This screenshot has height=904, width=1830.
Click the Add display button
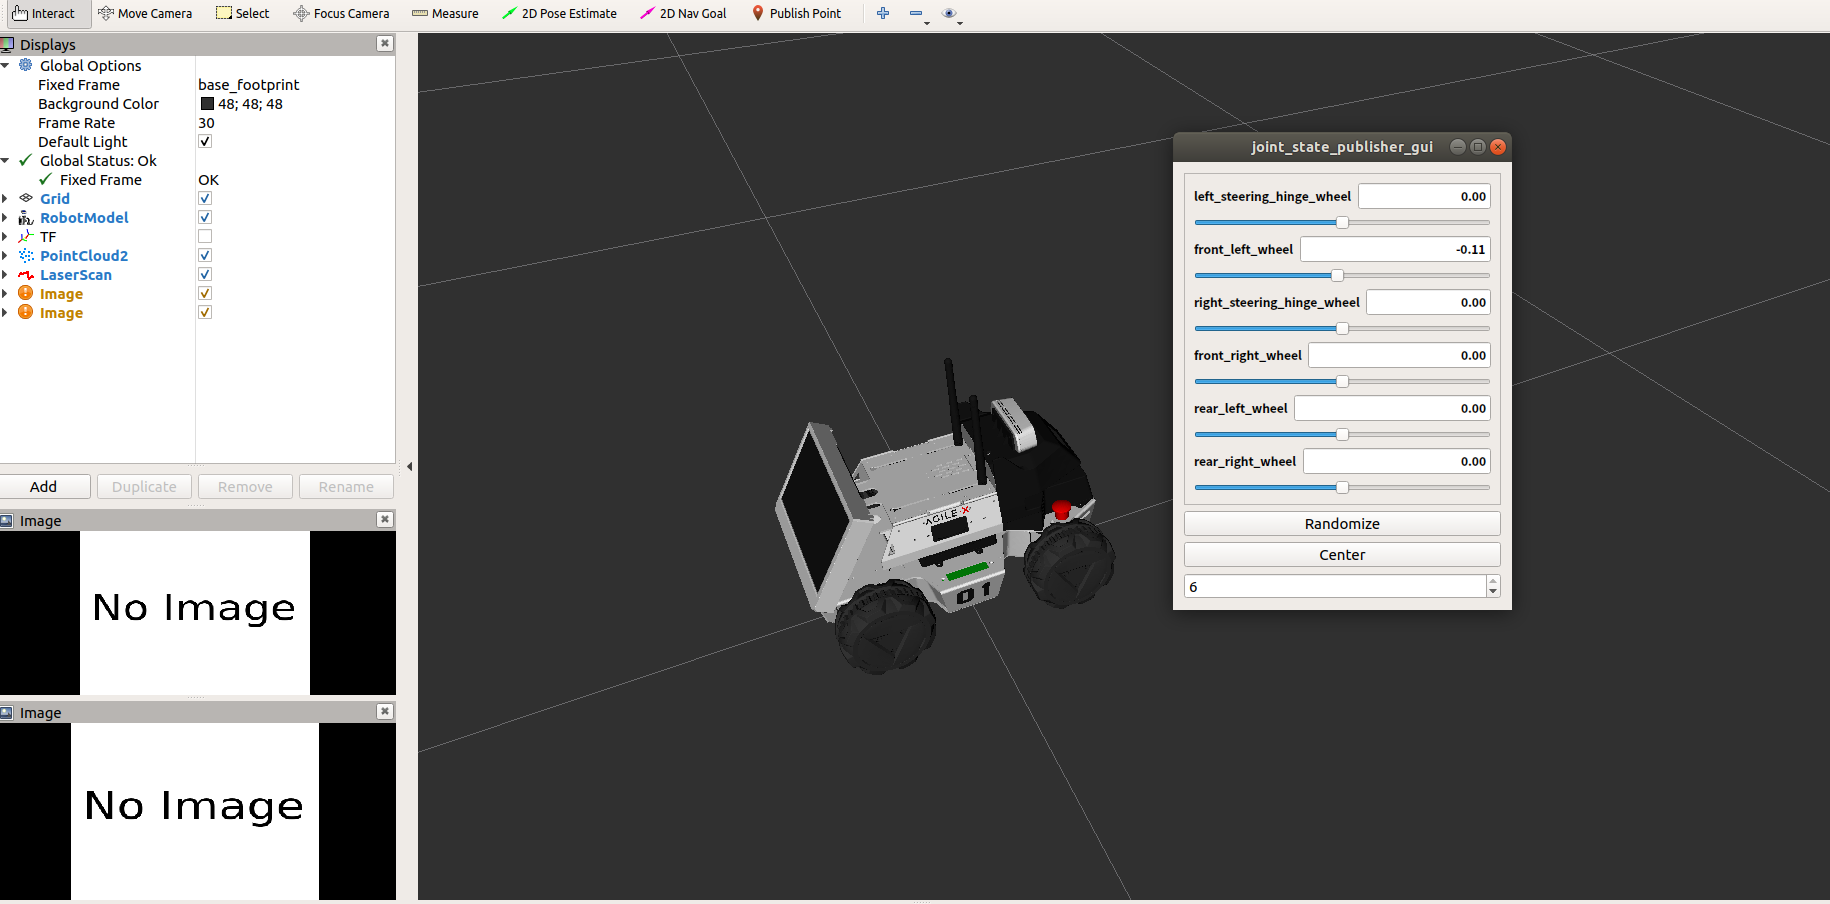pyautogui.click(x=44, y=487)
